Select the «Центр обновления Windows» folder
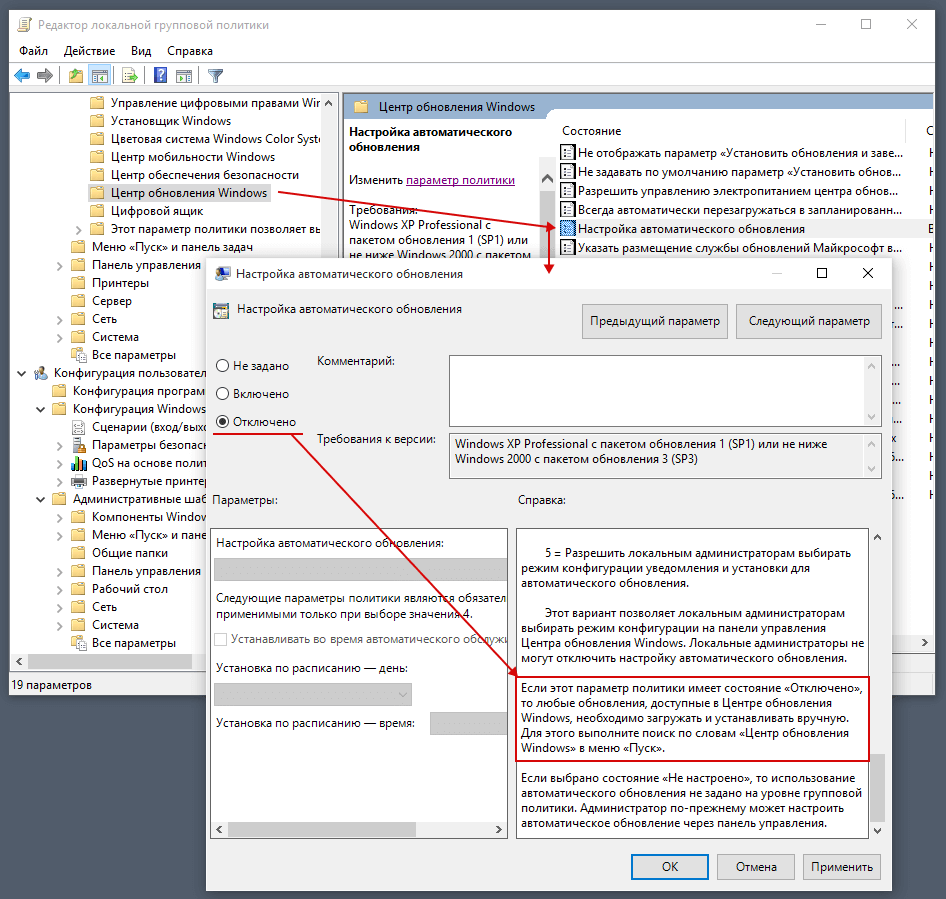Image resolution: width=946 pixels, height=899 pixels. [x=188, y=193]
